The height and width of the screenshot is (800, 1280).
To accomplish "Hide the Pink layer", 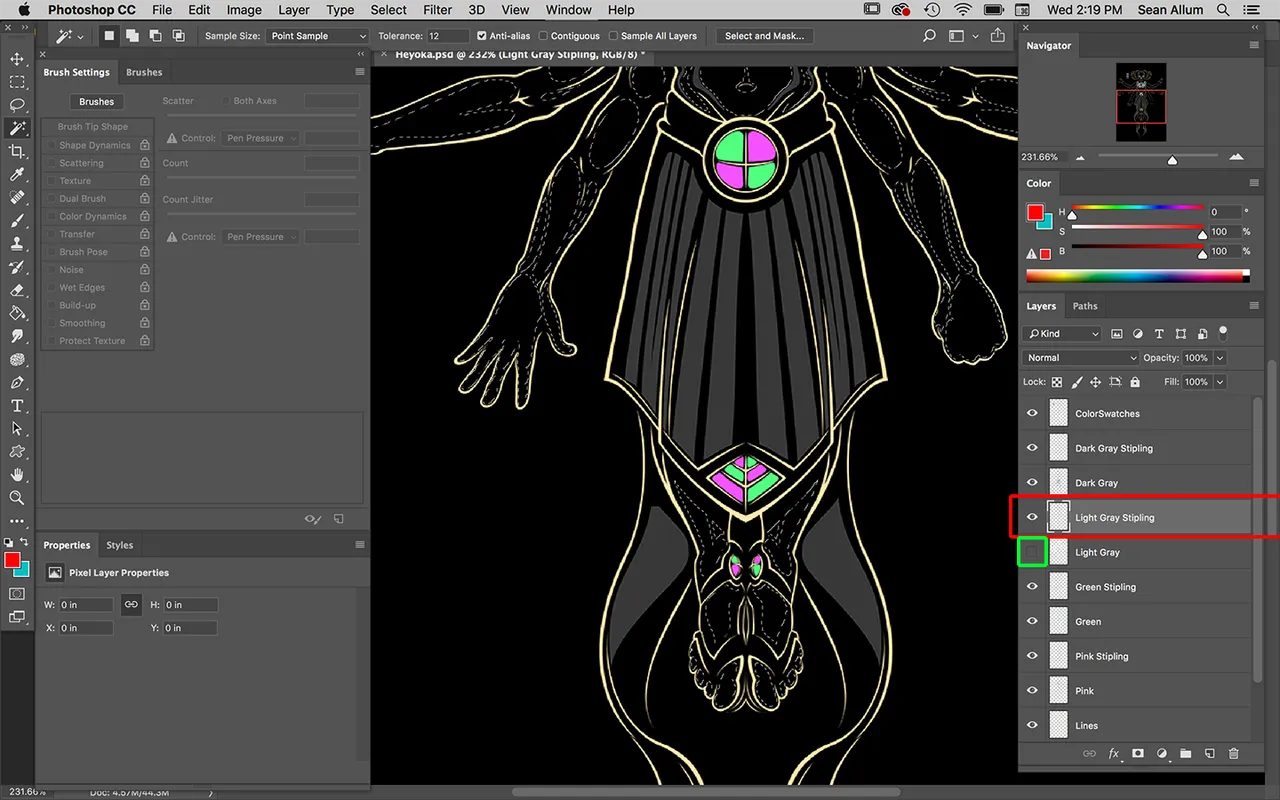I will (1032, 691).
